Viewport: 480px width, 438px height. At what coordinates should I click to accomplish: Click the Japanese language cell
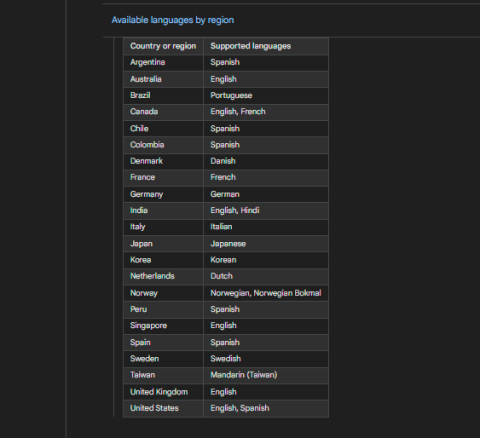click(266, 244)
